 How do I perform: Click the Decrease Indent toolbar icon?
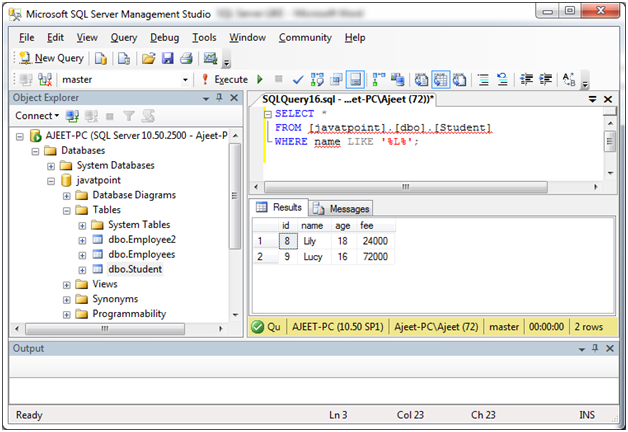[x=526, y=79]
